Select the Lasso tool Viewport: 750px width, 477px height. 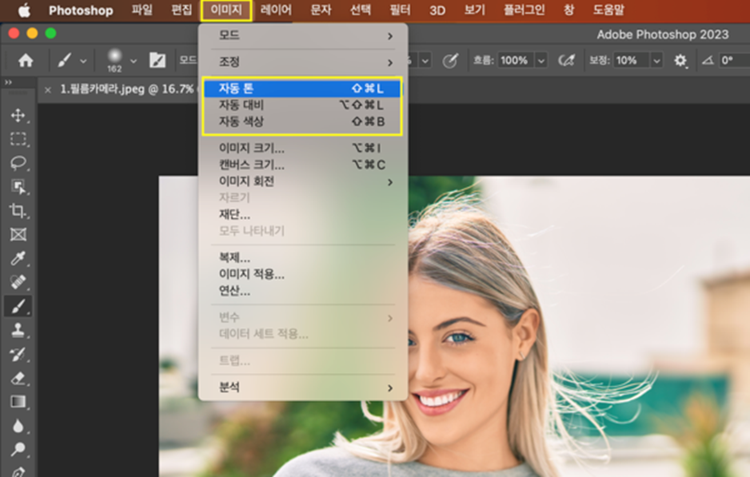coord(18,163)
